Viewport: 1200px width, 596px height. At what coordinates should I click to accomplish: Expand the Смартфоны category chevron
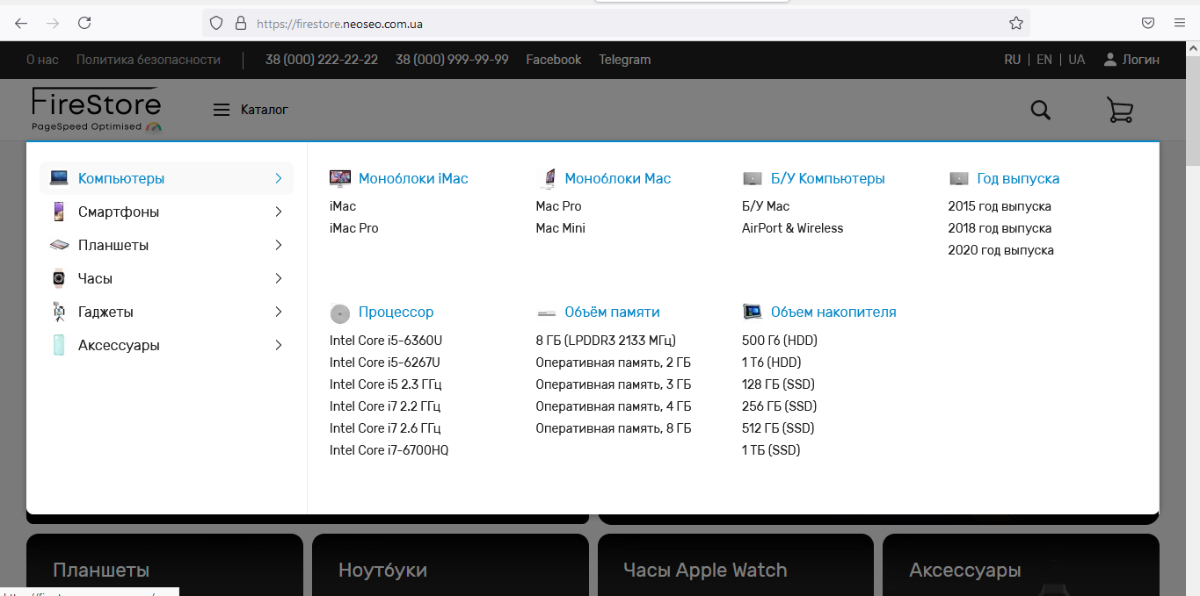coord(278,212)
